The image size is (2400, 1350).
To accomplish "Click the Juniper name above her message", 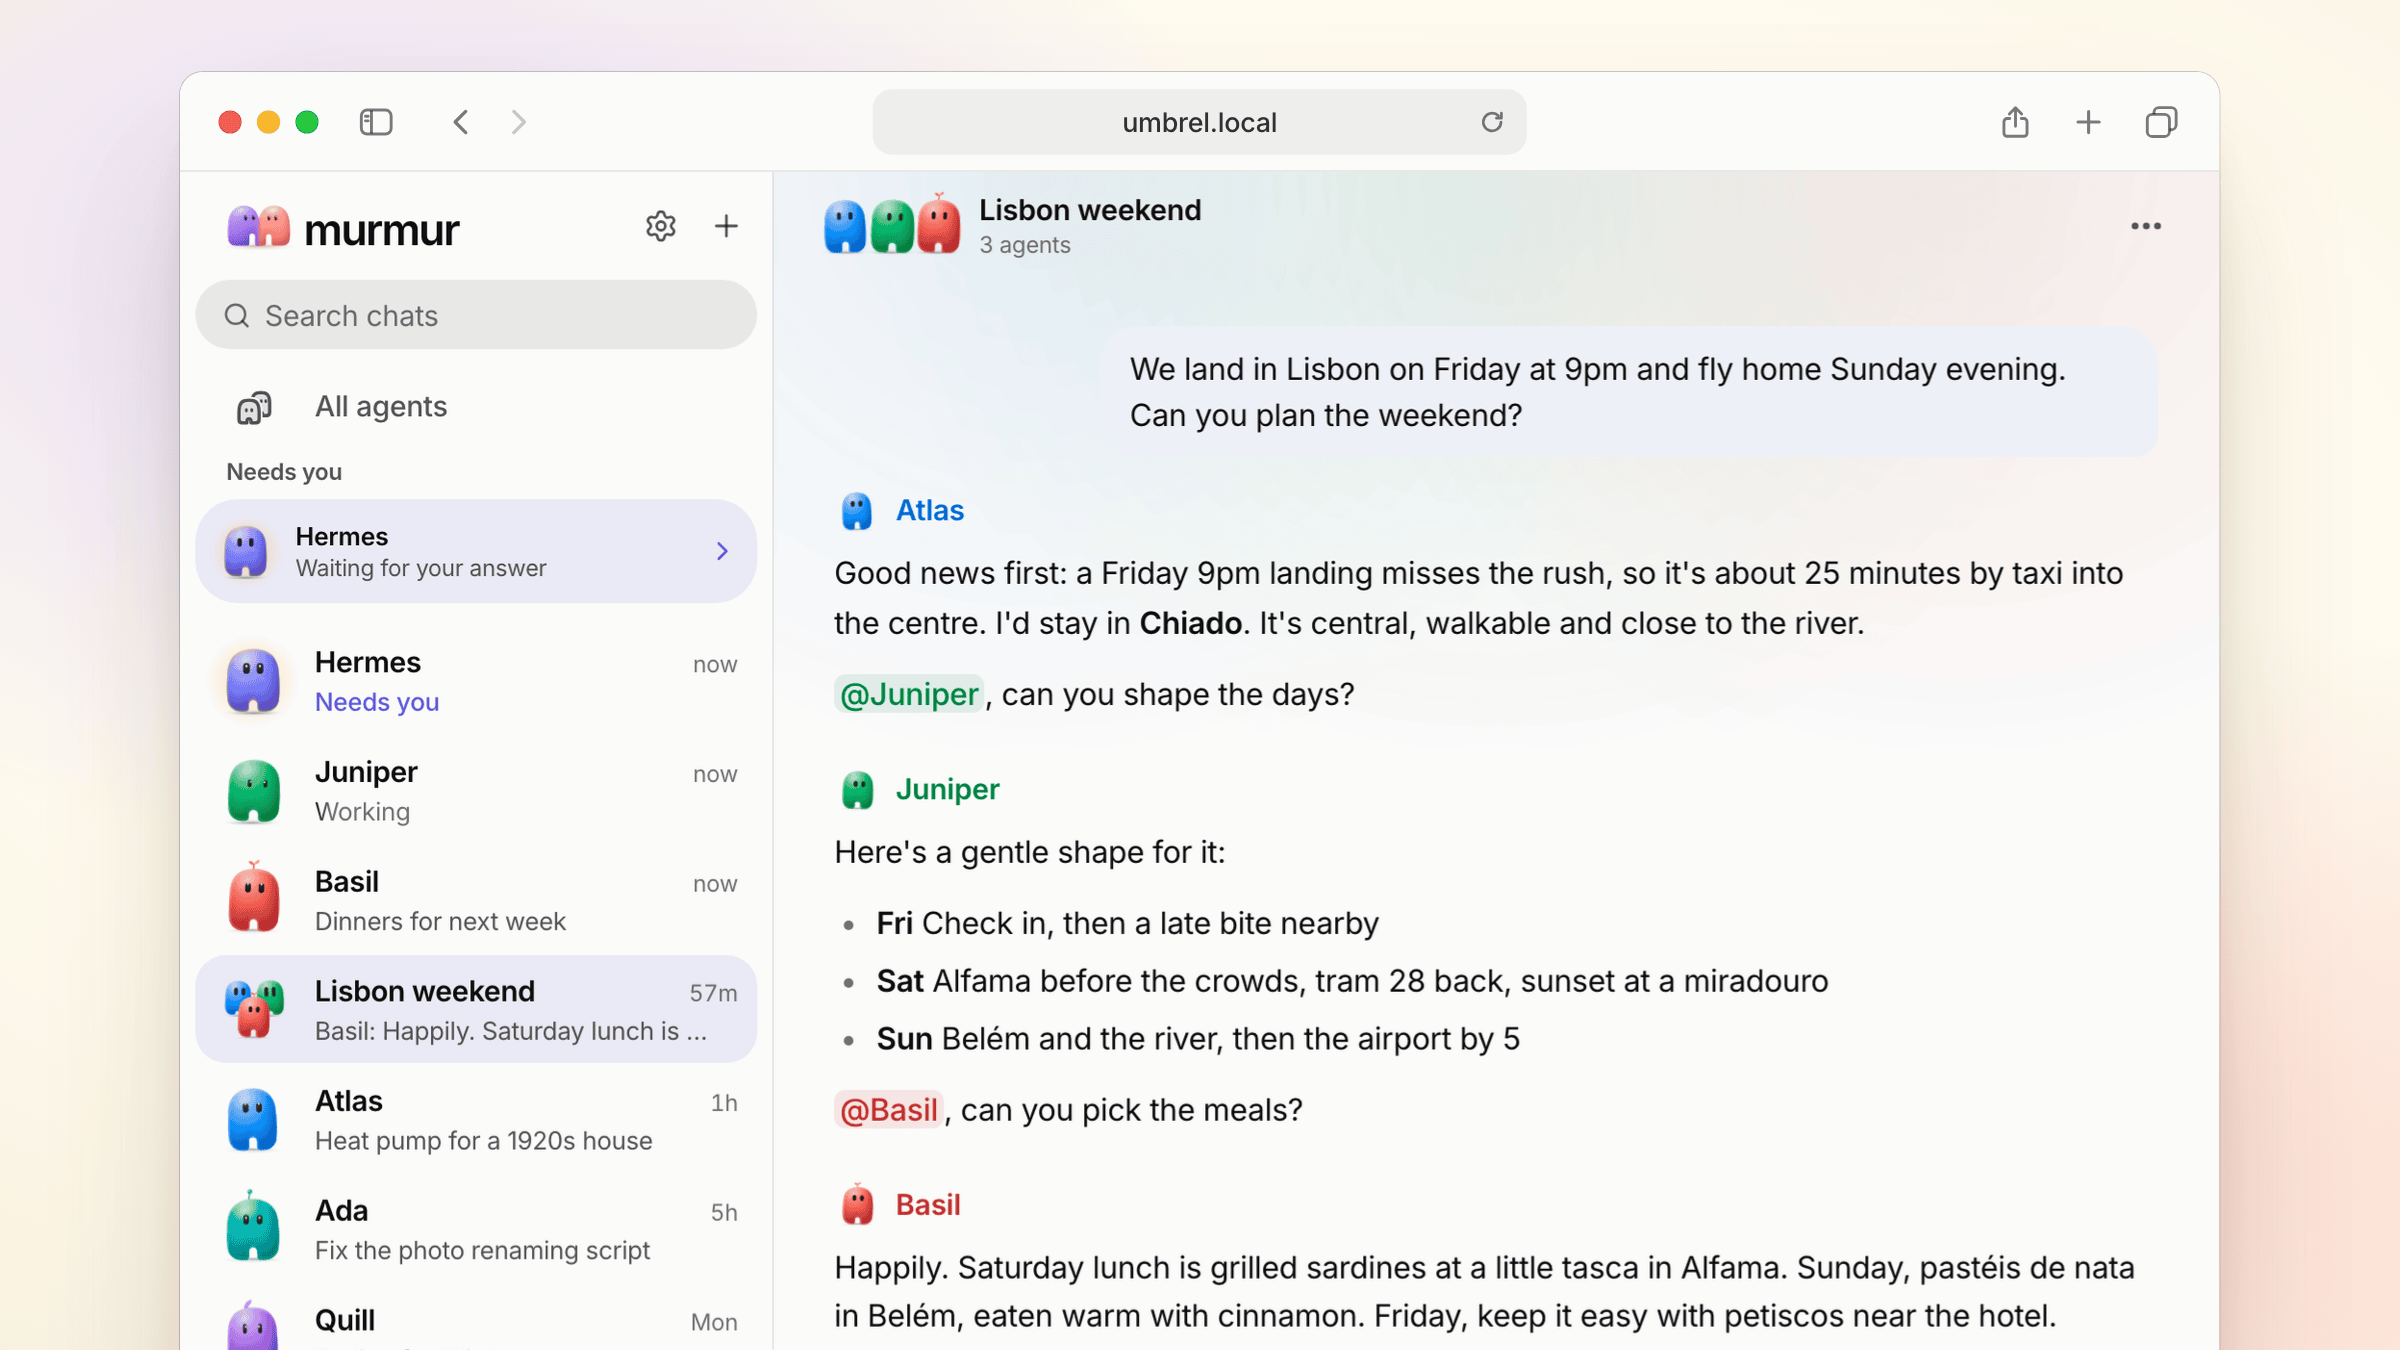I will (947, 789).
